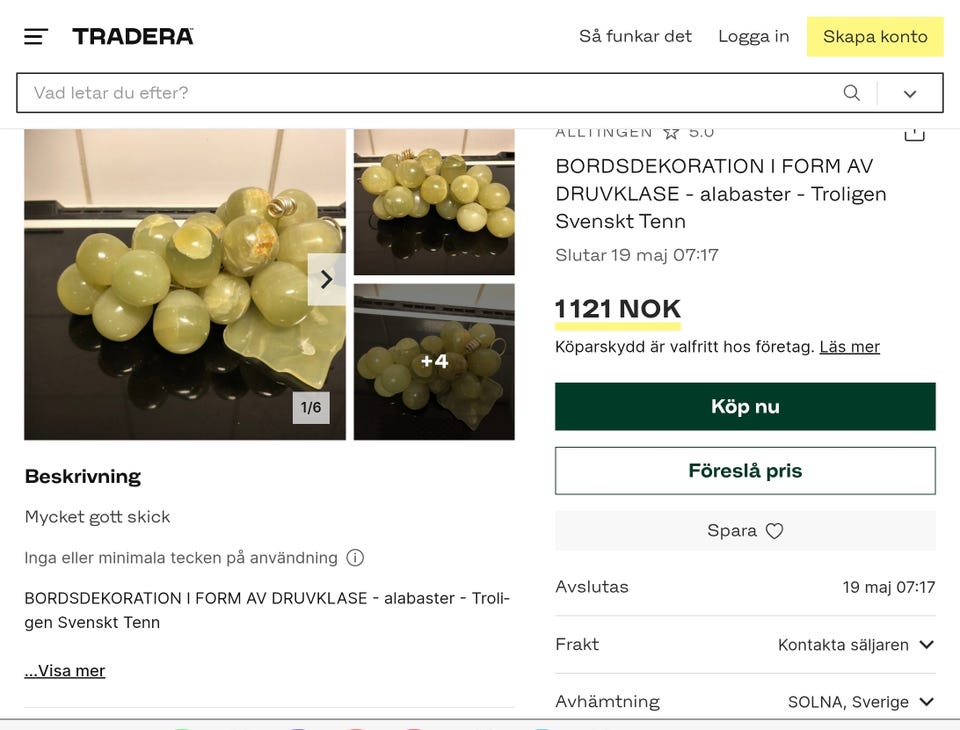Open search category dropdown chevron
960x730 pixels.
(x=910, y=94)
